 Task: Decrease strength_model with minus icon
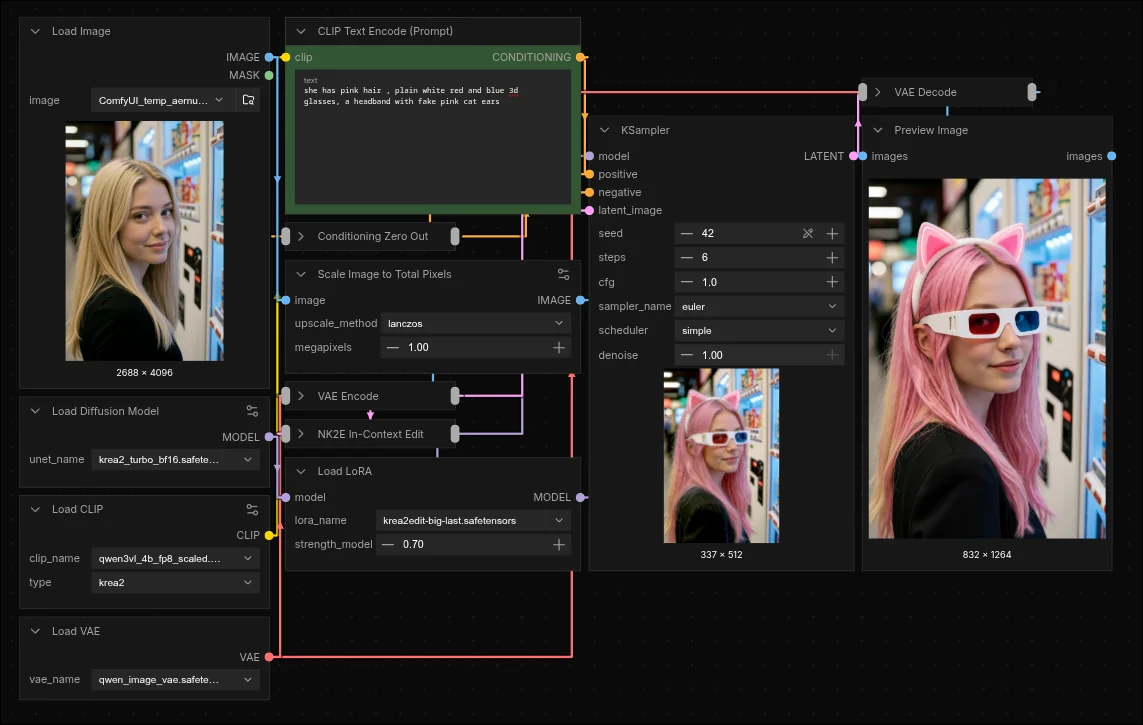click(x=388, y=544)
